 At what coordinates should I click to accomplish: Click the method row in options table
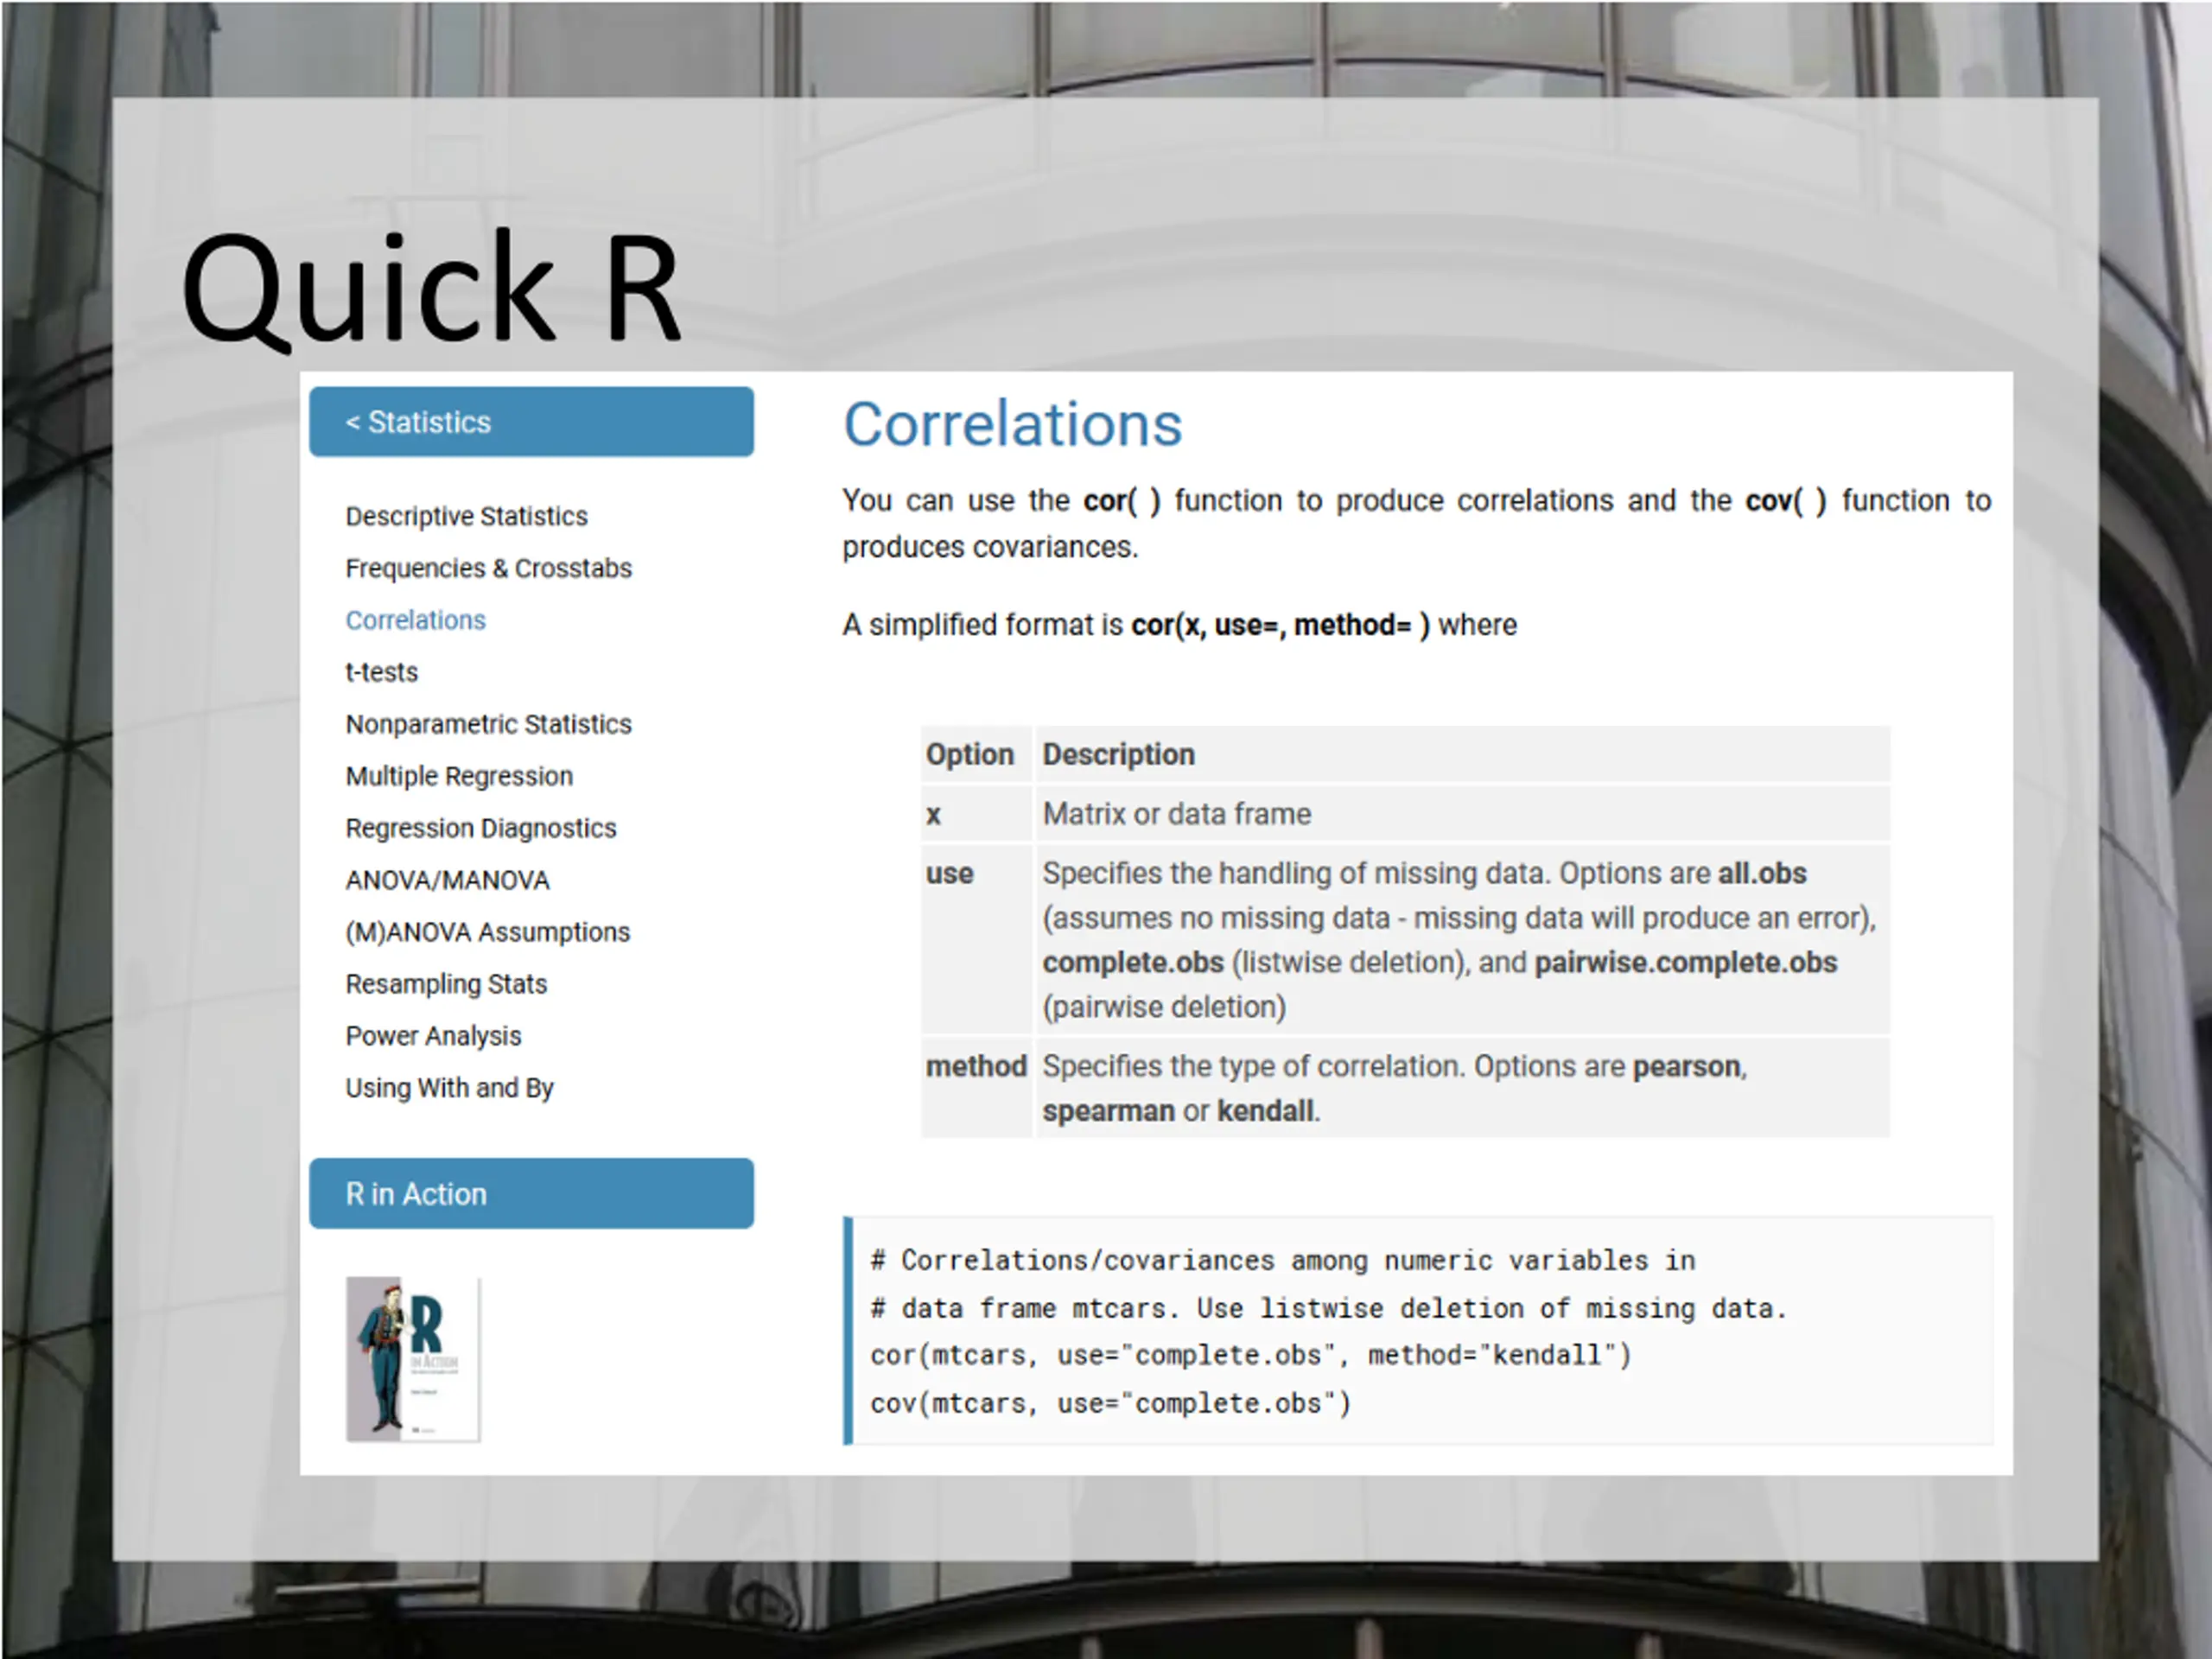click(1405, 1088)
